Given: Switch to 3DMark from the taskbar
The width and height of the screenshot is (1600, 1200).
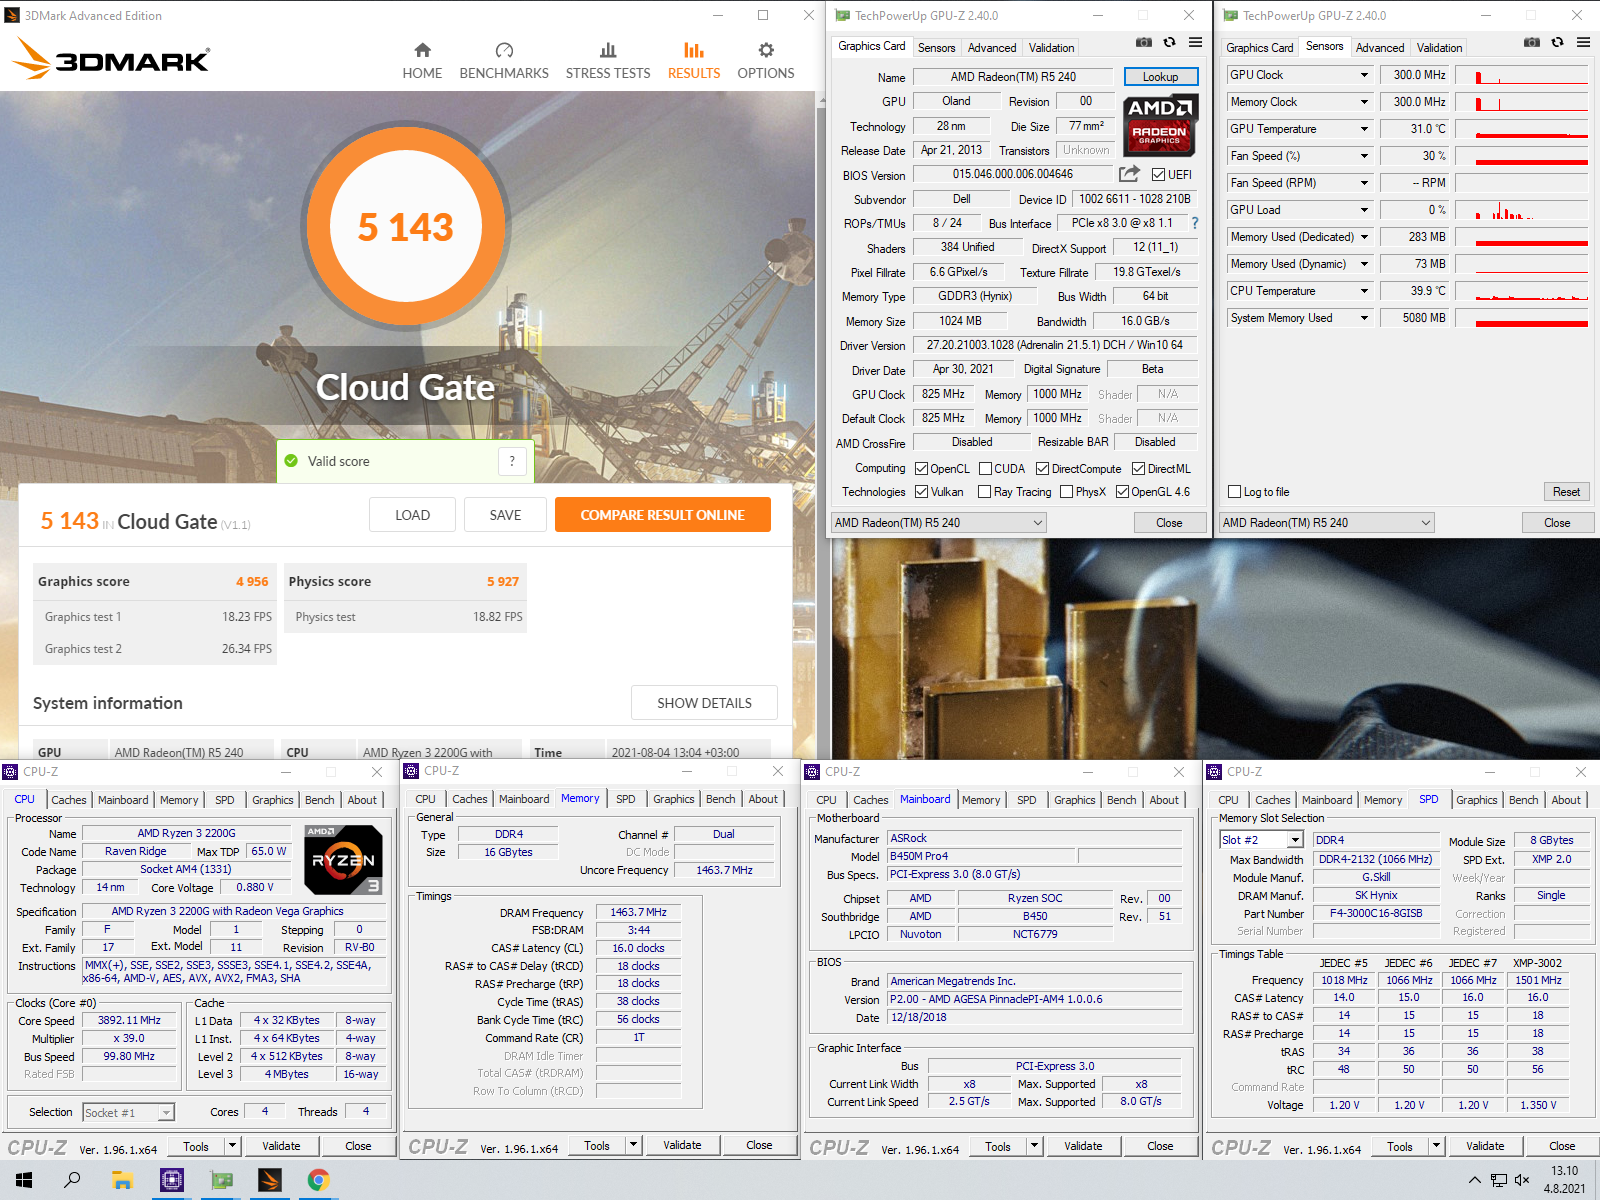Looking at the screenshot, I should coord(269,1180).
